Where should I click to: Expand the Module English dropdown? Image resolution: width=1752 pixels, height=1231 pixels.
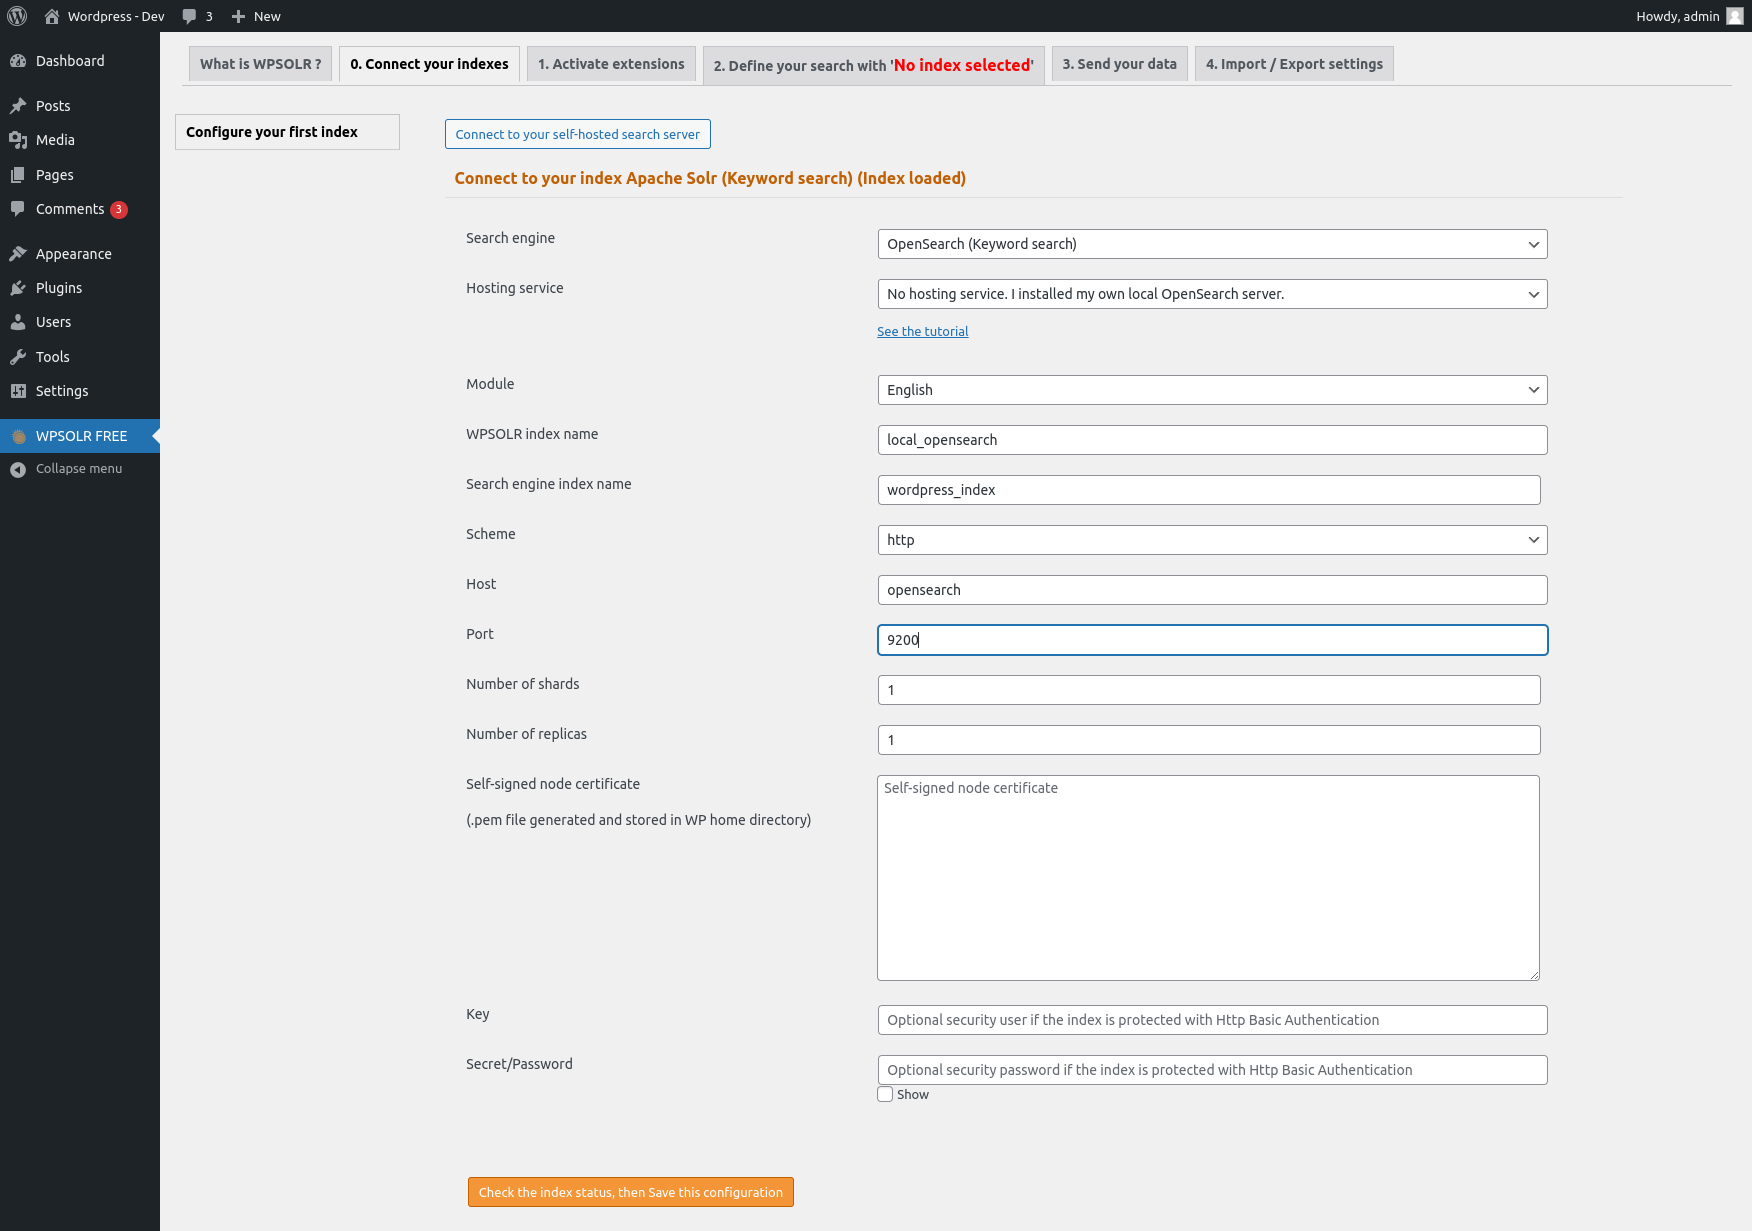pyautogui.click(x=1212, y=390)
